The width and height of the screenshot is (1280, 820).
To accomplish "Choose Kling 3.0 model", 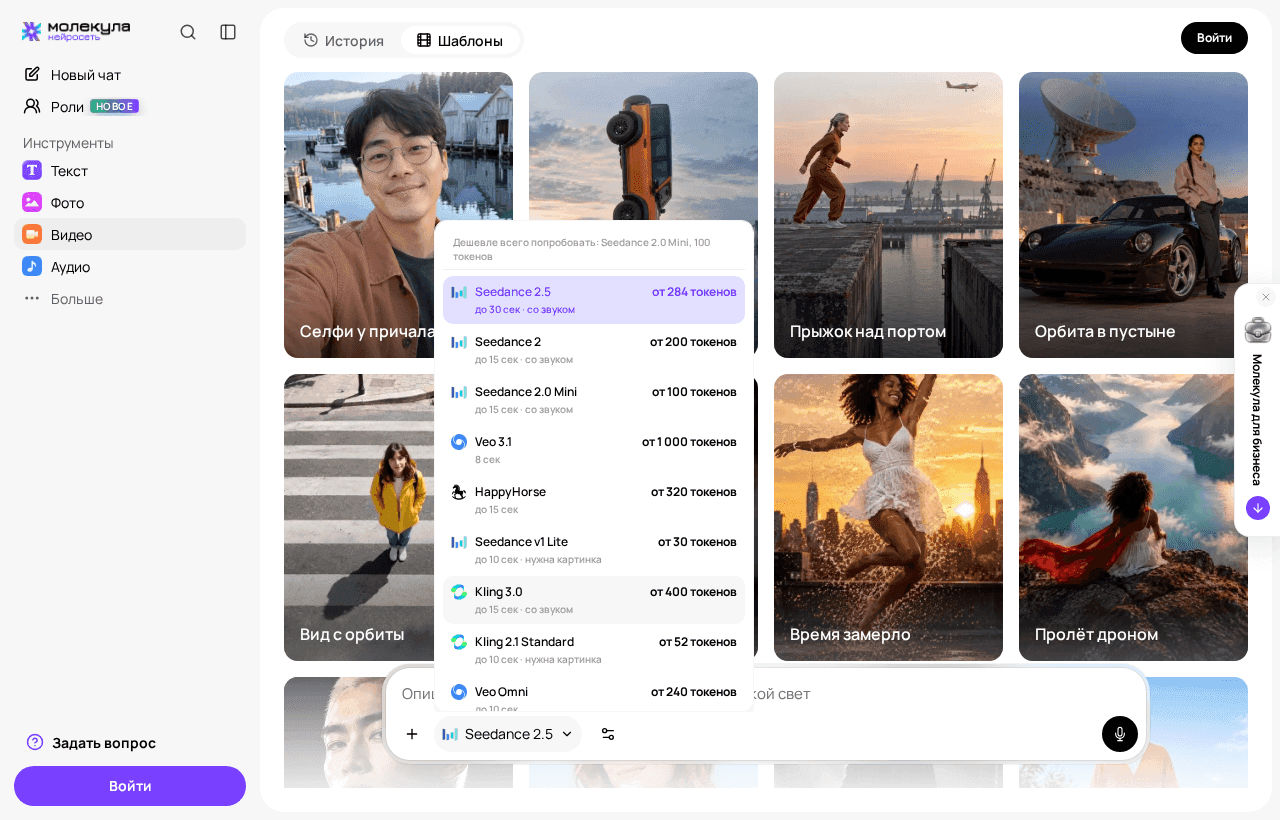I will click(594, 600).
